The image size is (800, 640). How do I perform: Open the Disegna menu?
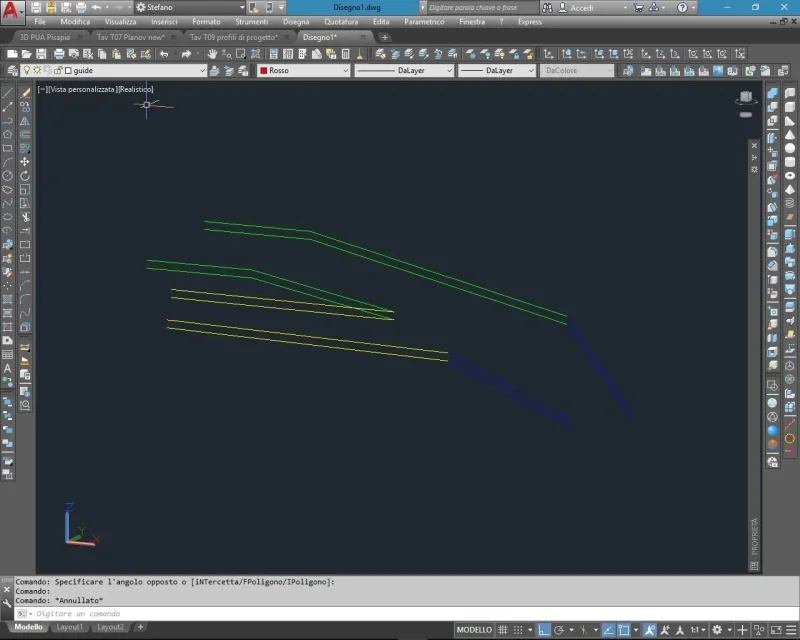click(296, 22)
